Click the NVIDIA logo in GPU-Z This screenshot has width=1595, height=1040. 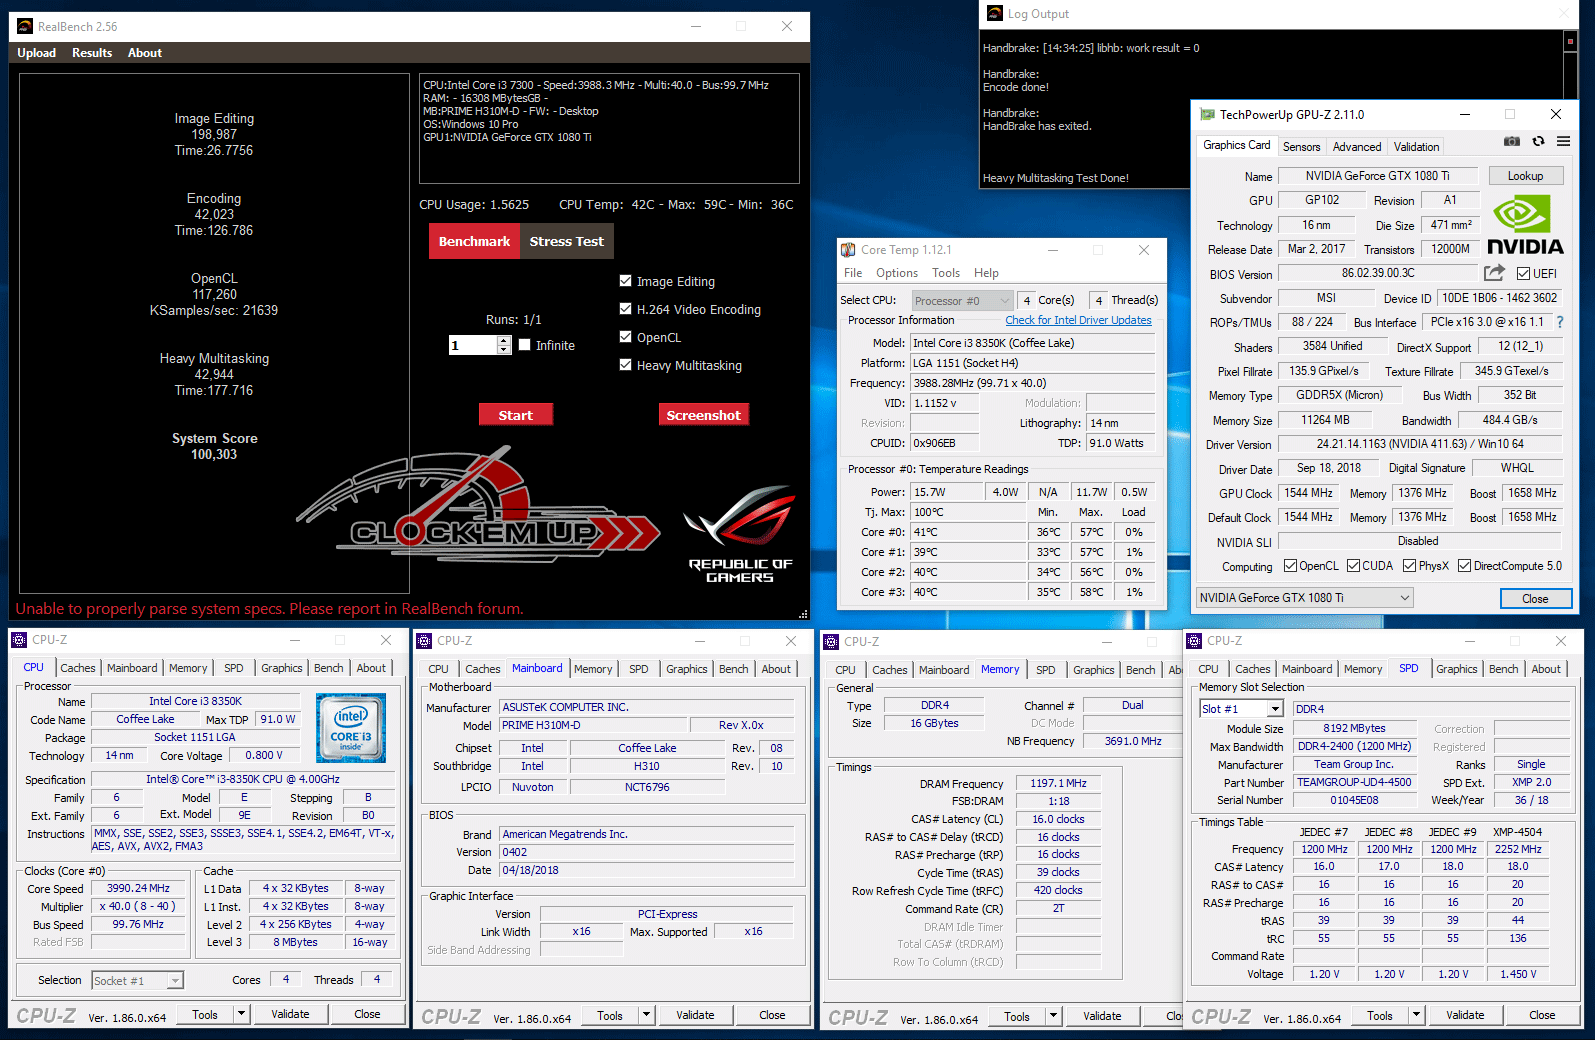coord(1524,226)
